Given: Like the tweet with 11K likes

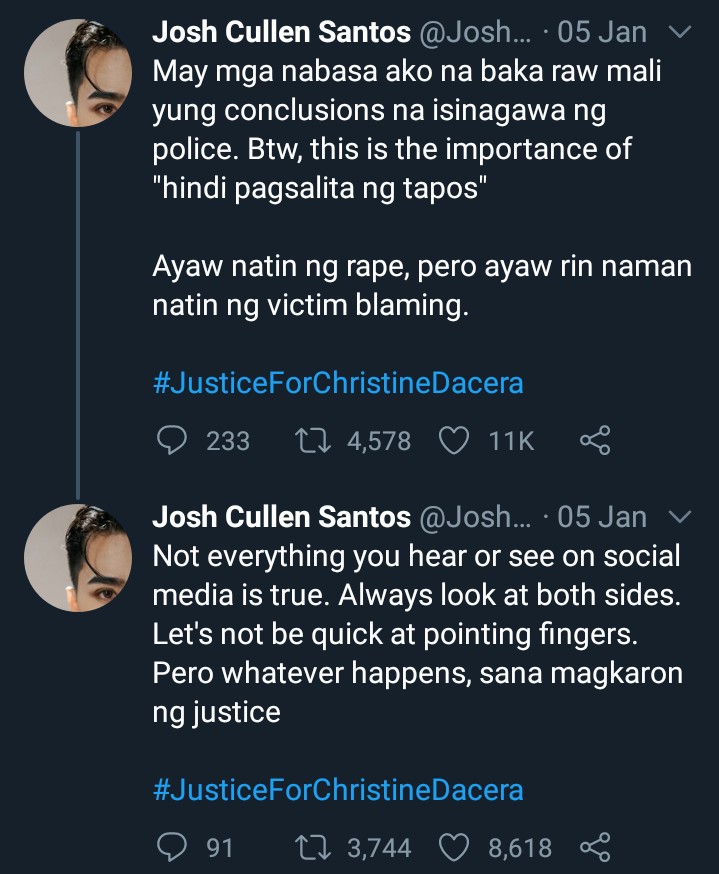Looking at the screenshot, I should point(455,441).
